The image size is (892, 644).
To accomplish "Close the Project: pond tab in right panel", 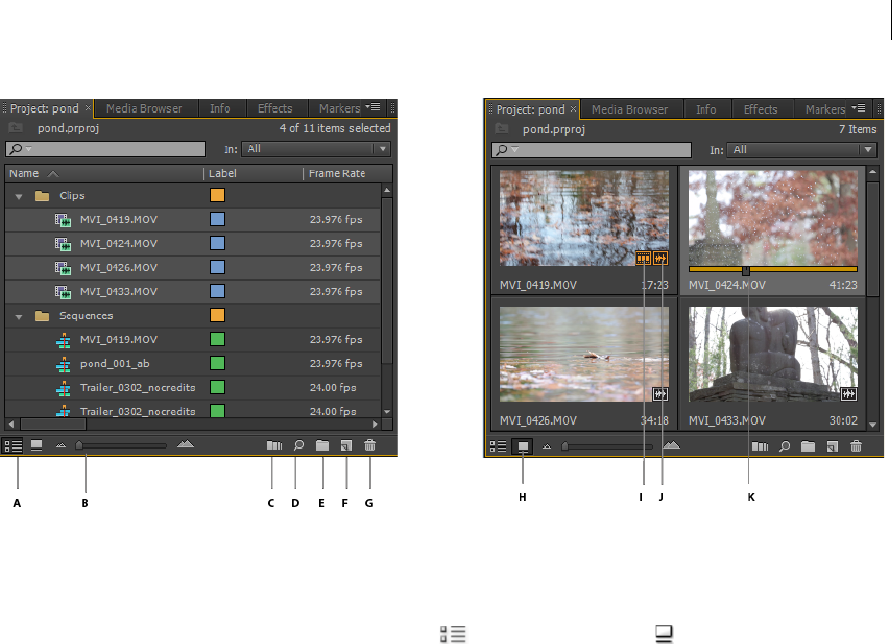I will (x=573, y=108).
